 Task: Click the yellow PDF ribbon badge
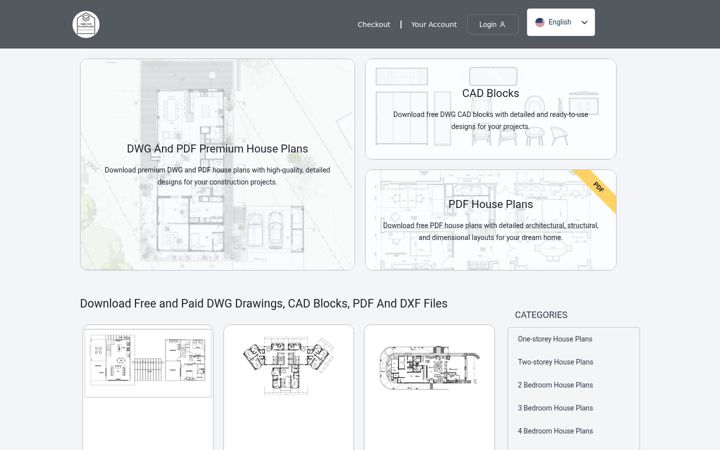pos(596,189)
